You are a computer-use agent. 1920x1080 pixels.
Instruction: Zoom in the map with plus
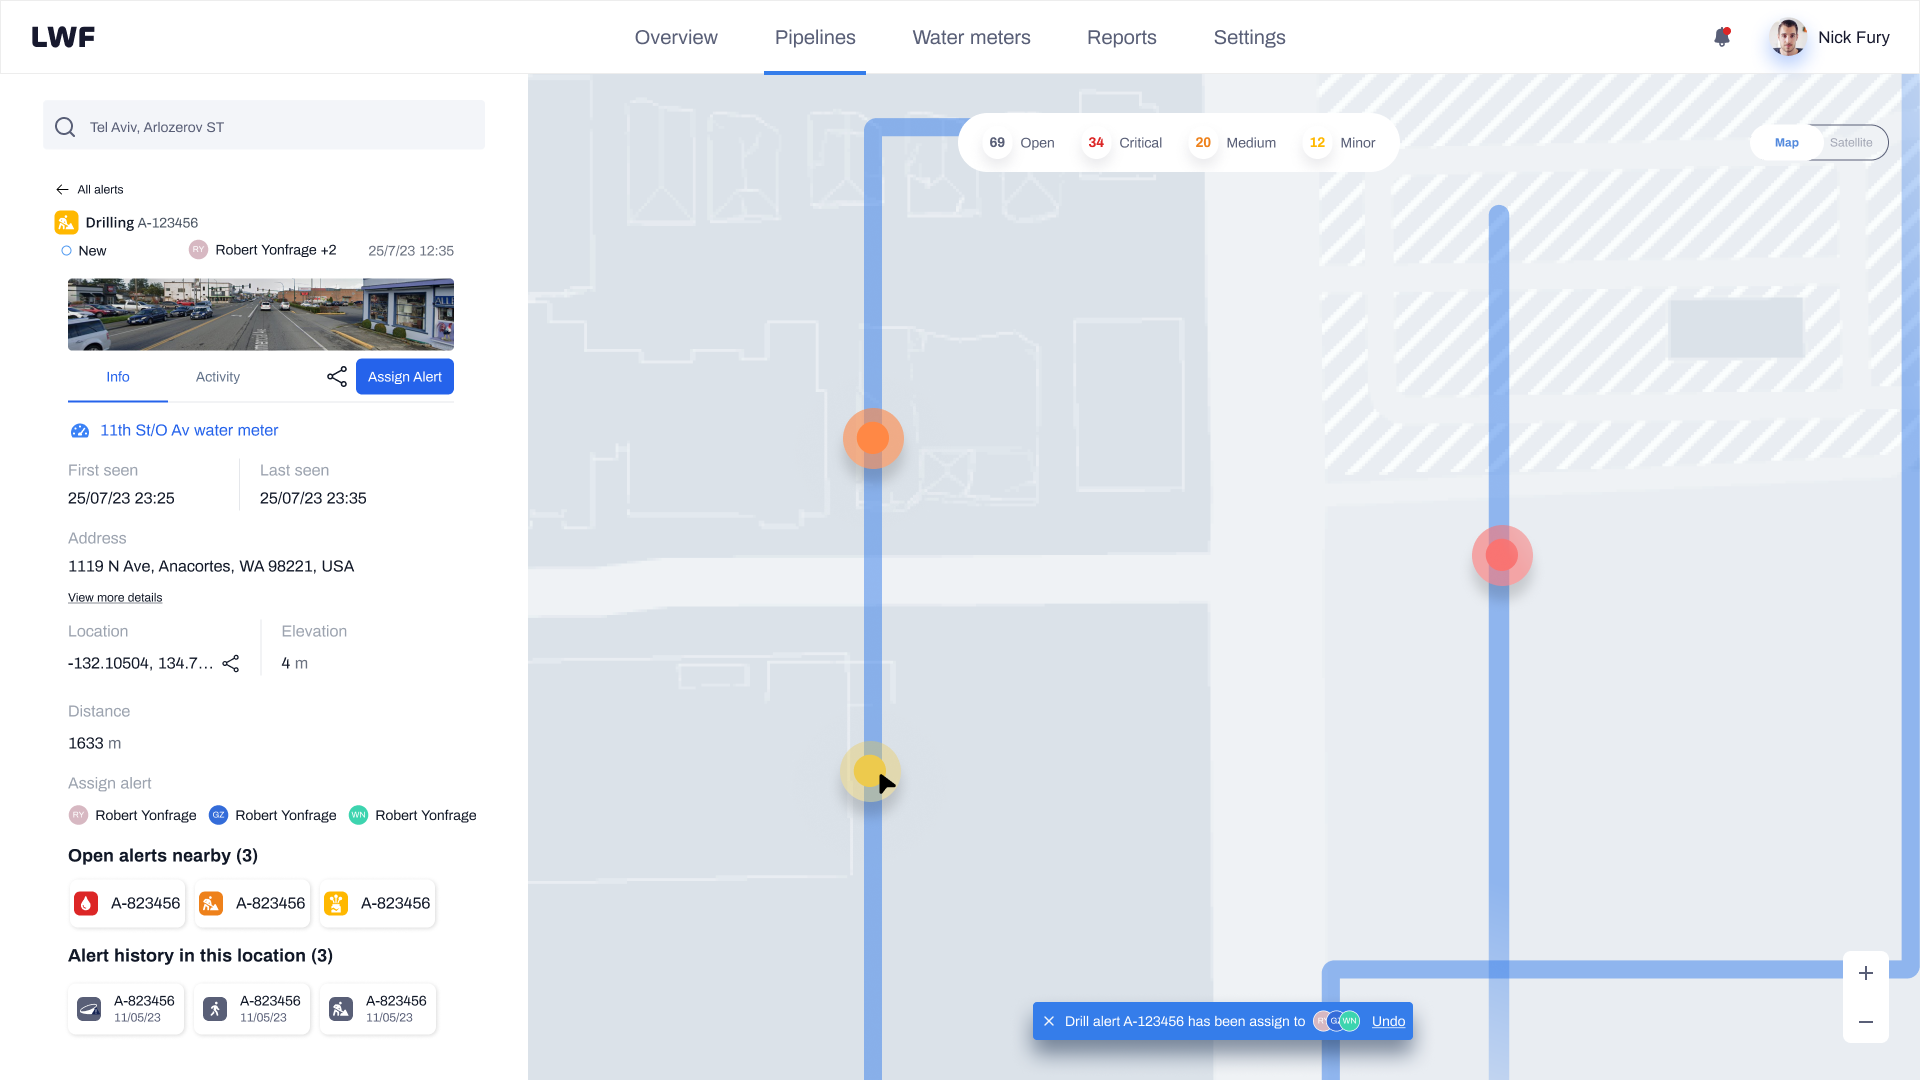1866,974
